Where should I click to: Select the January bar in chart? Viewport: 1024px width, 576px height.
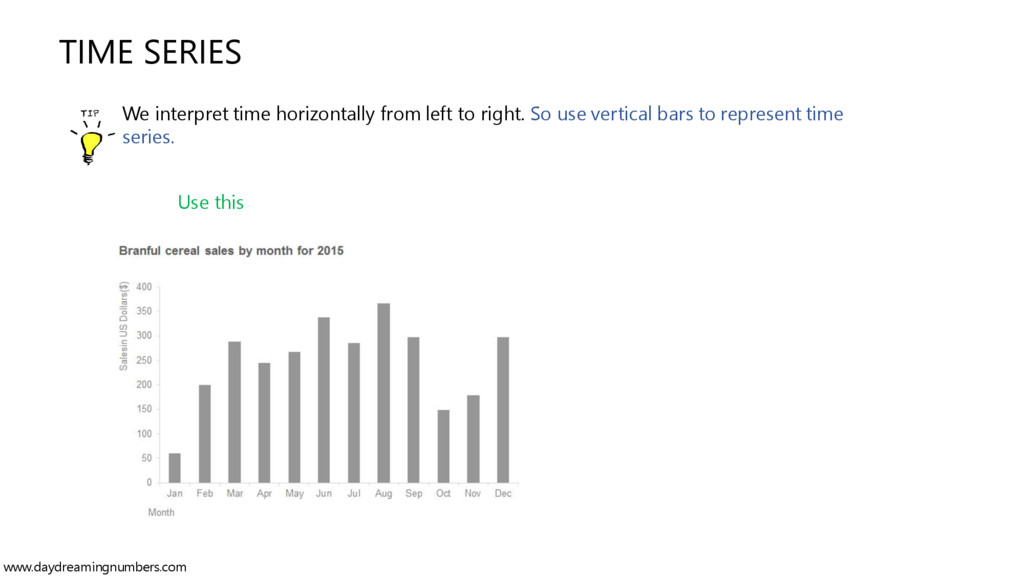click(174, 468)
